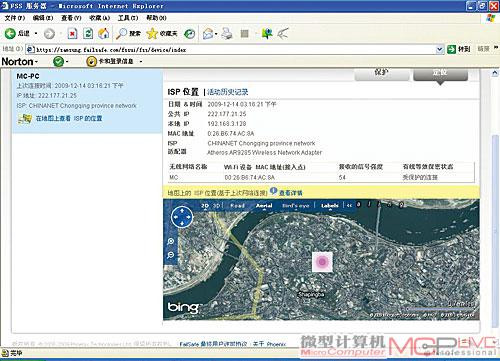Click the blue info icon by view details
This screenshot has width=500, height=361.
(x=273, y=191)
